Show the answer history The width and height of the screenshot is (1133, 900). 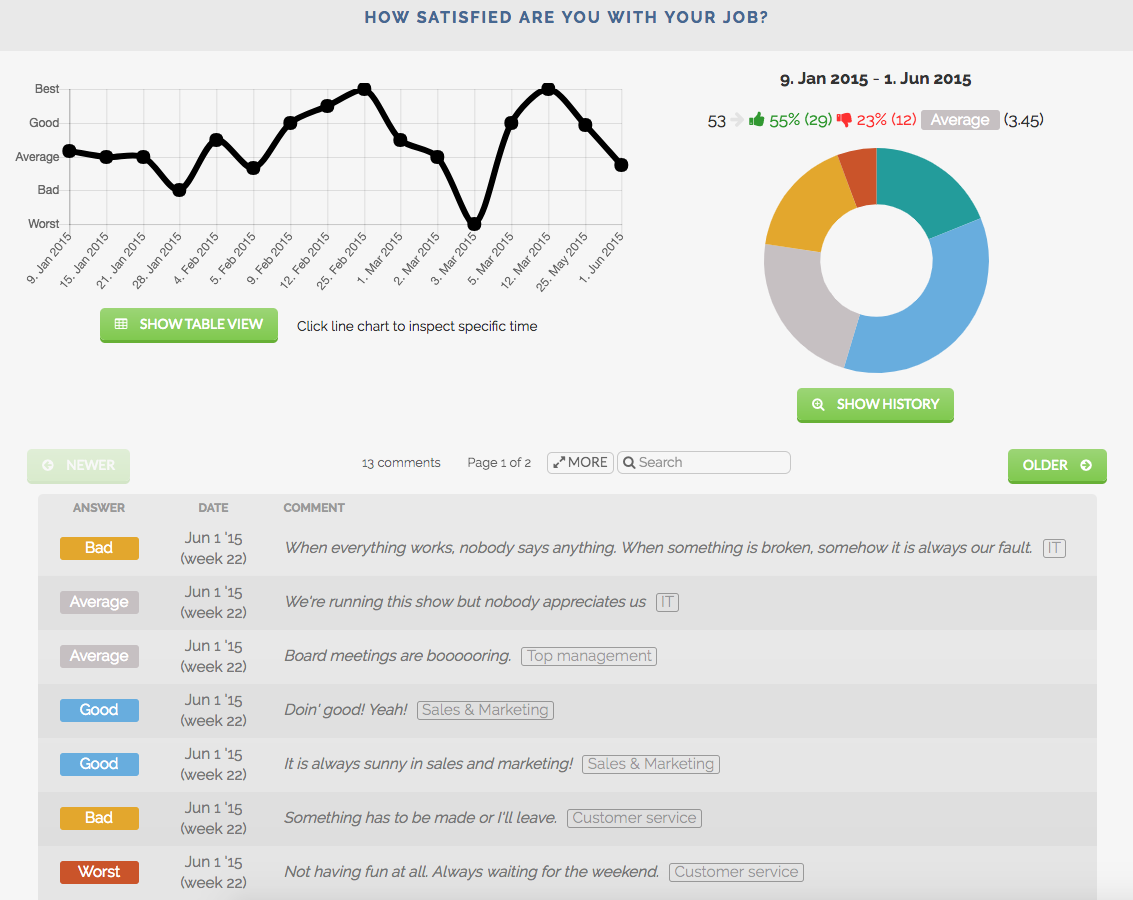[x=875, y=404]
